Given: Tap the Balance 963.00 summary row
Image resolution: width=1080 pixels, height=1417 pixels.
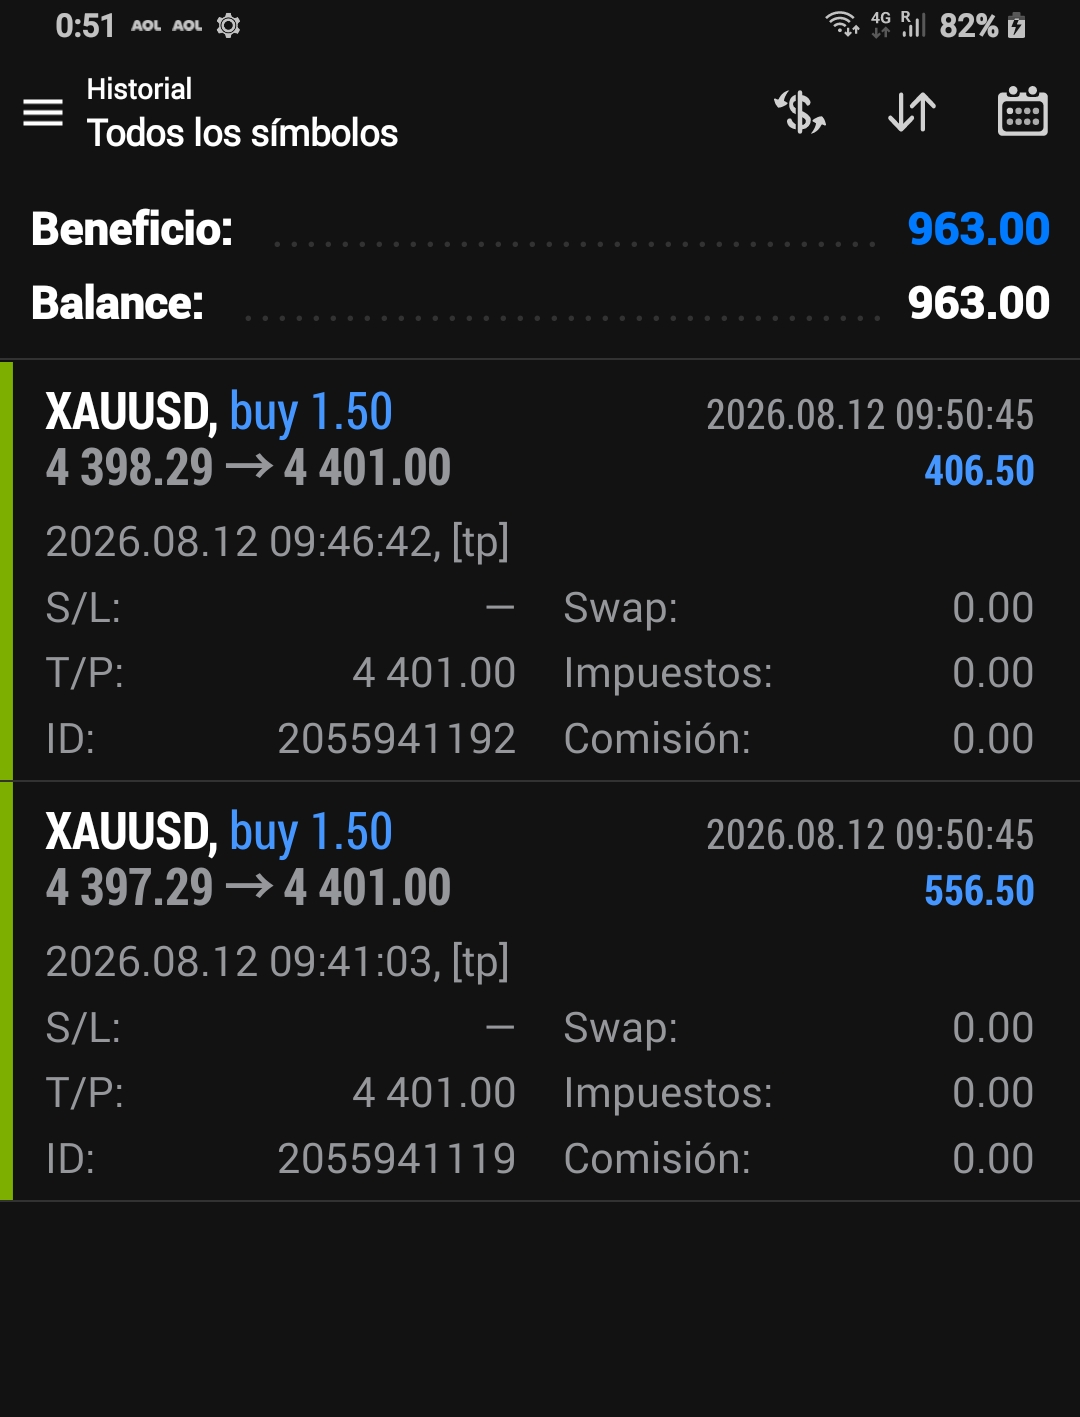Looking at the screenshot, I should tap(540, 303).
